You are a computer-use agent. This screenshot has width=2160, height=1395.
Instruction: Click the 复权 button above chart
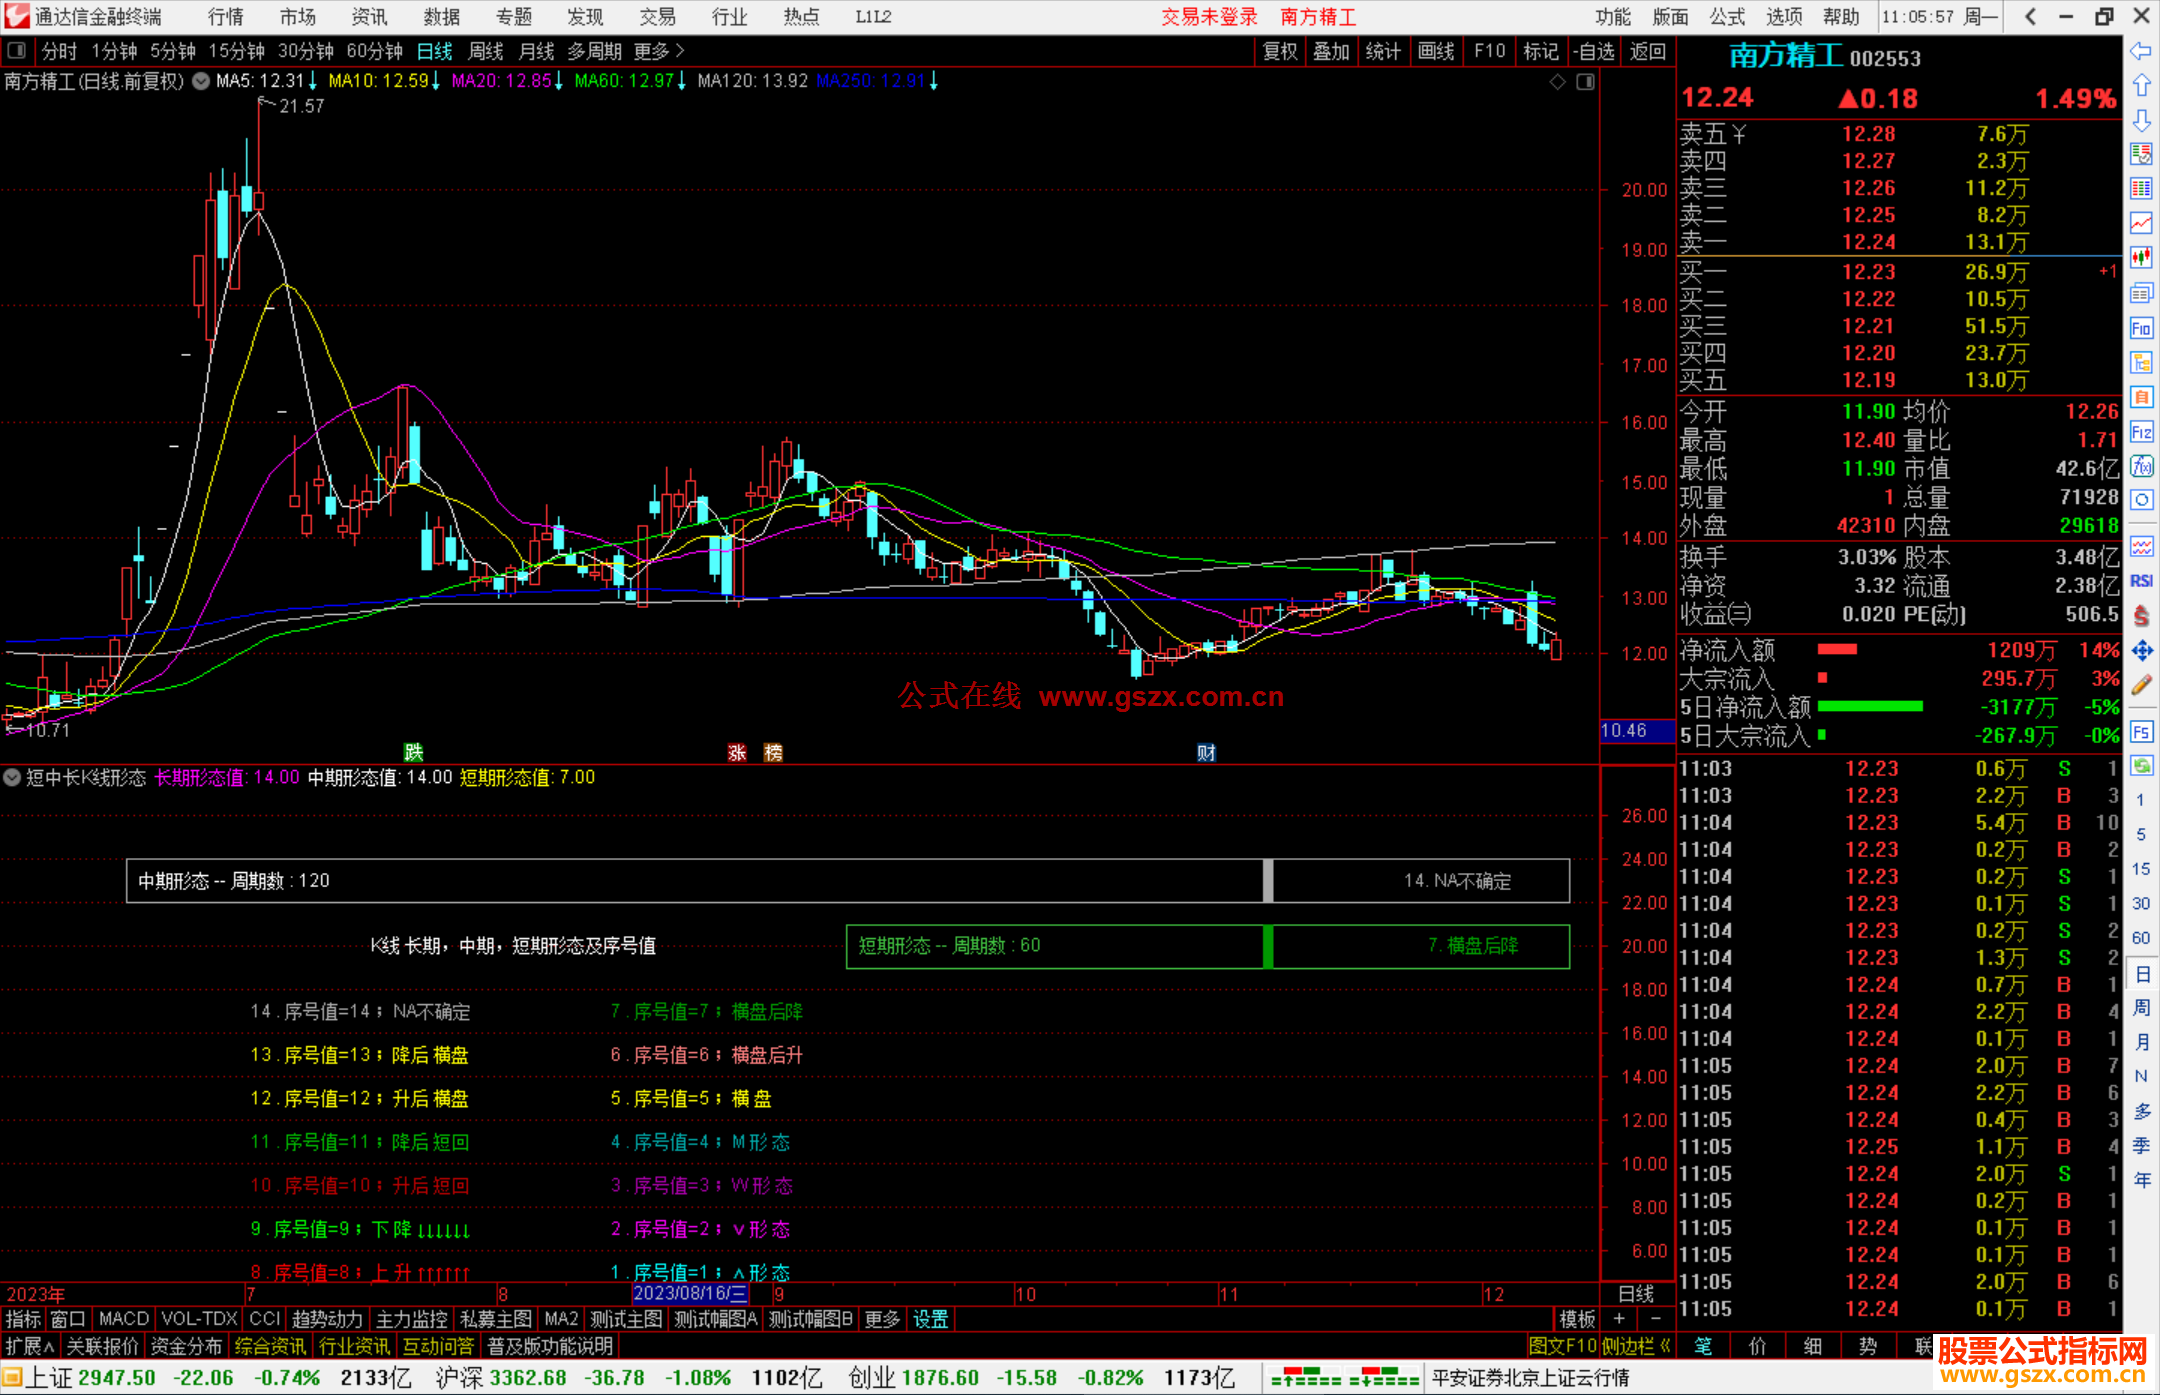[1279, 51]
